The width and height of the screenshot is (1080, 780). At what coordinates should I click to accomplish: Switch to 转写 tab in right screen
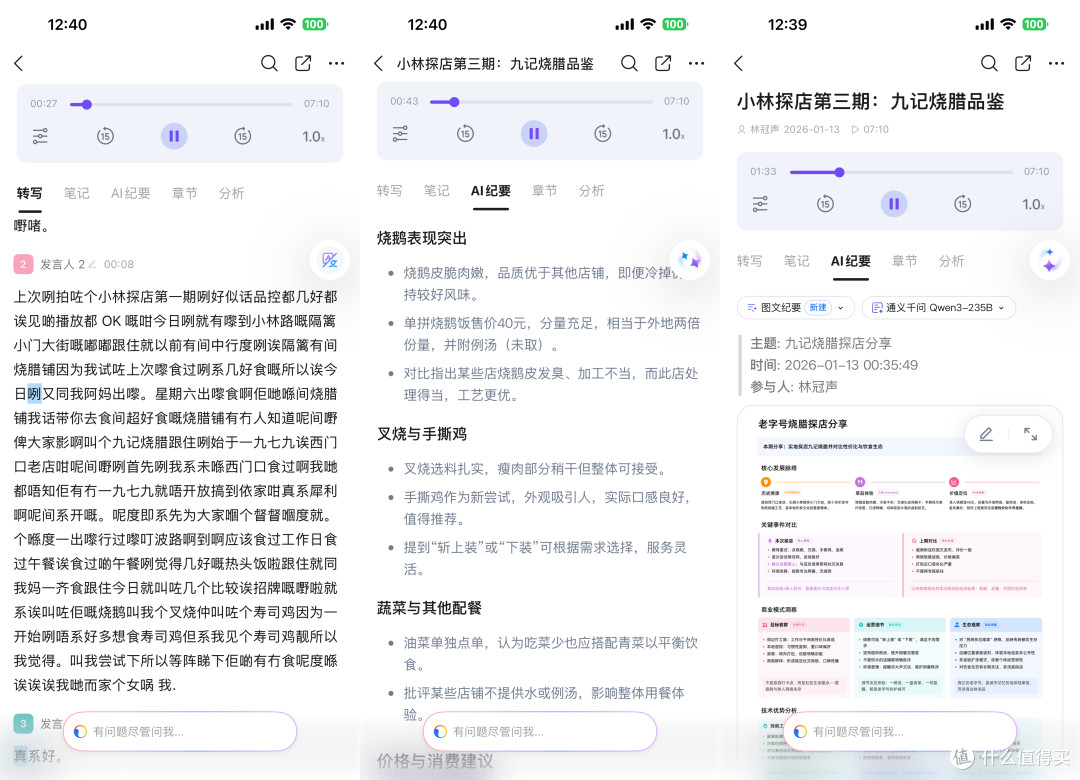(749, 260)
